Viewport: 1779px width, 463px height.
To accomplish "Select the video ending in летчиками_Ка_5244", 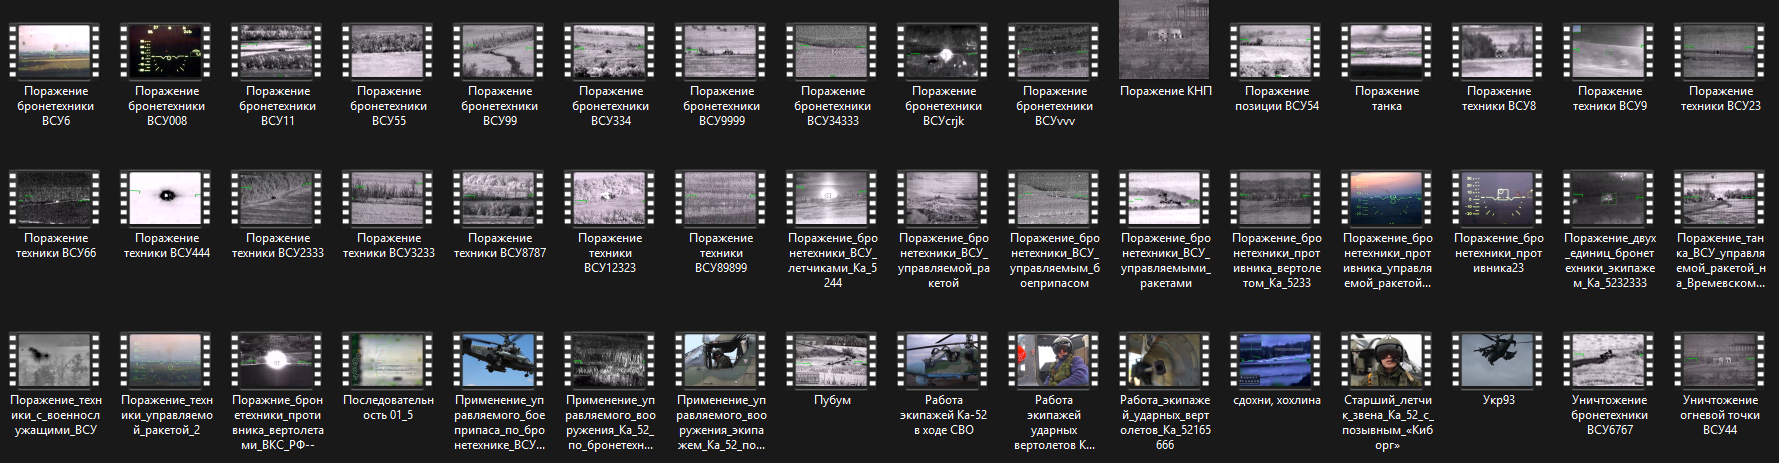I will coord(833,198).
